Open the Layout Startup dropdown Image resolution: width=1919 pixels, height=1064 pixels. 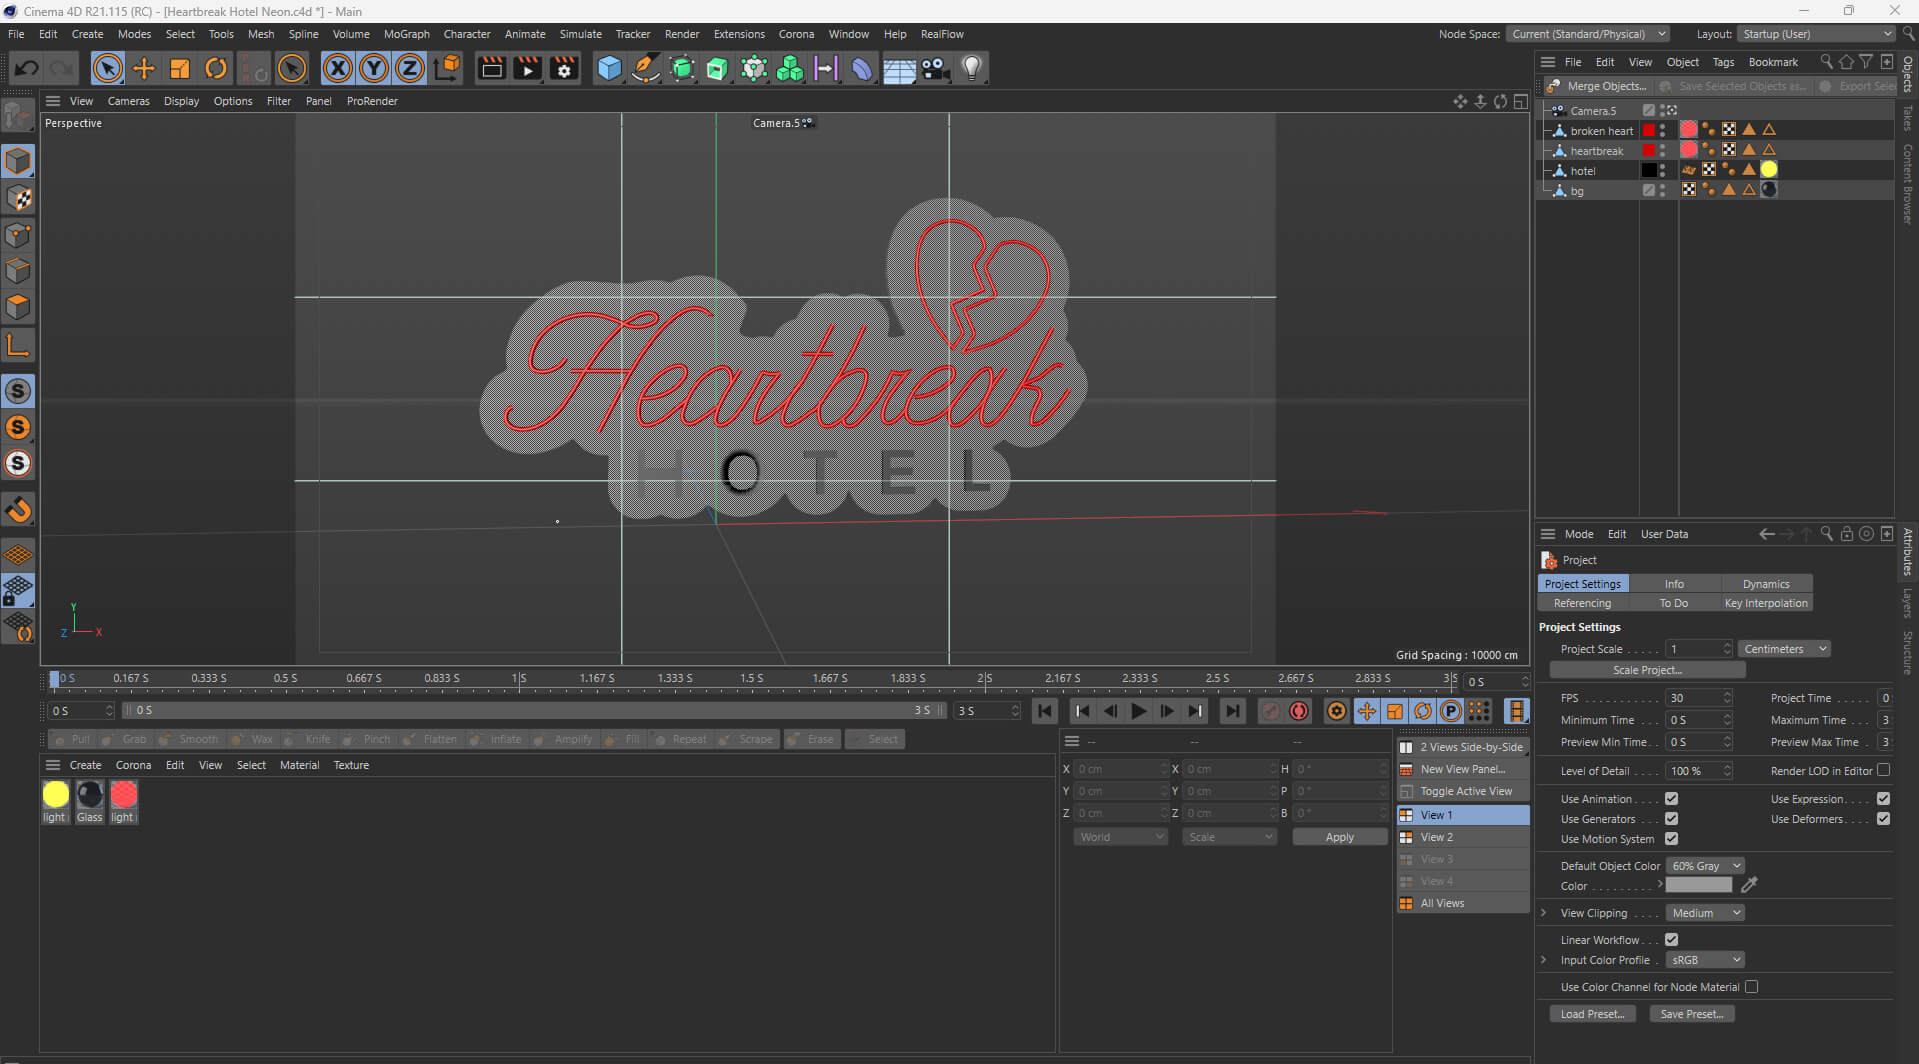1816,34
